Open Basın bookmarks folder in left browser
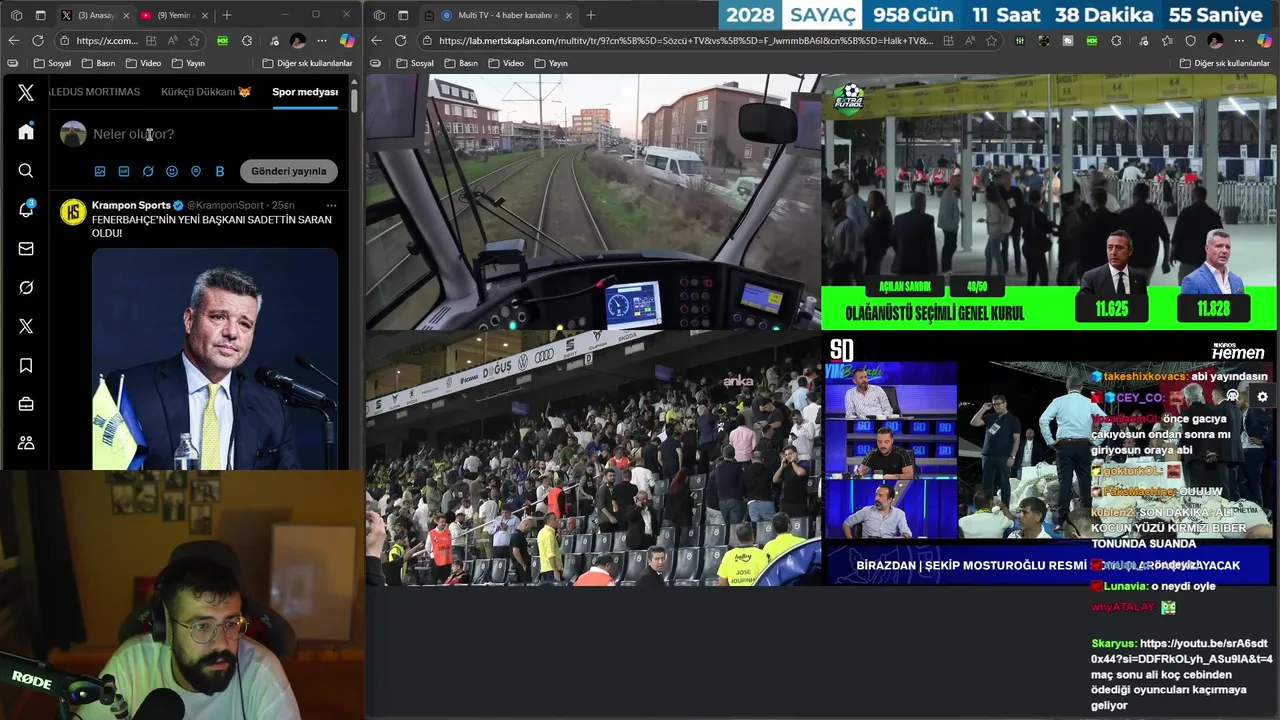Viewport: 1280px width, 720px height. click(x=97, y=63)
